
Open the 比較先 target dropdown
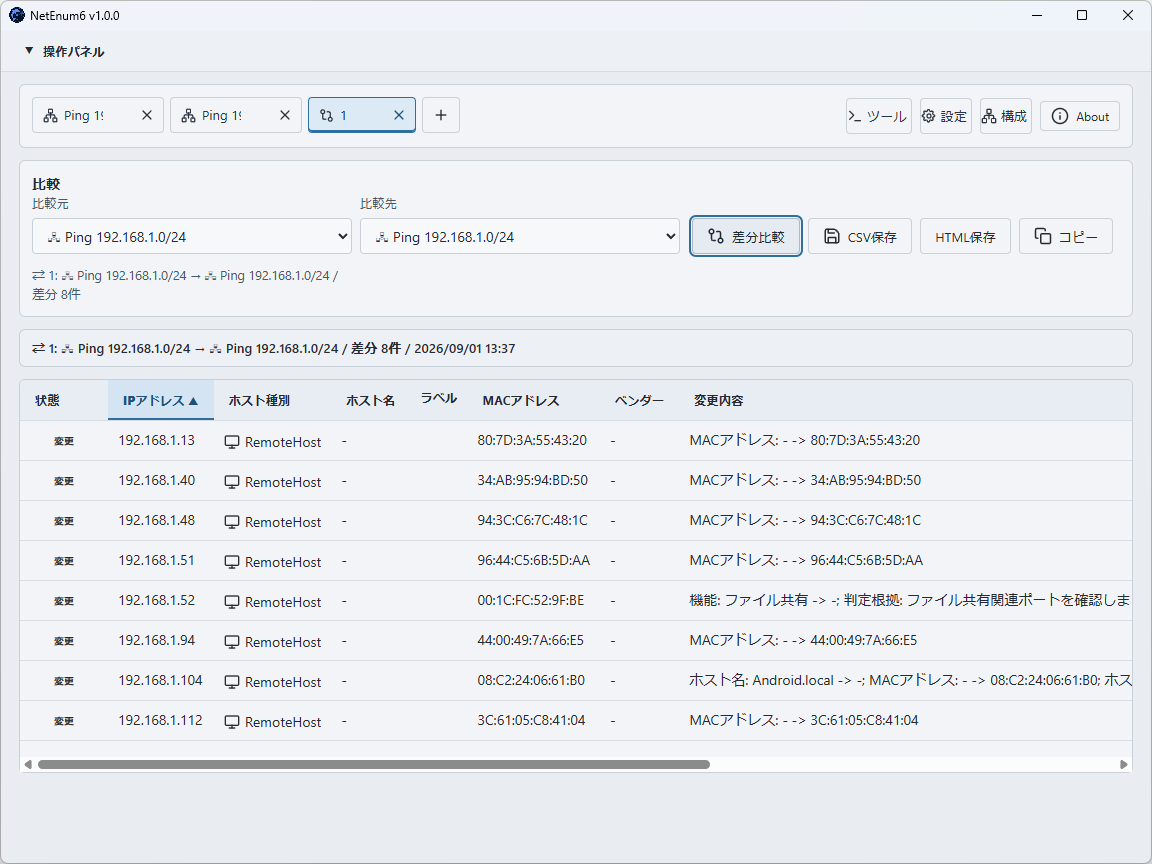[x=519, y=237]
